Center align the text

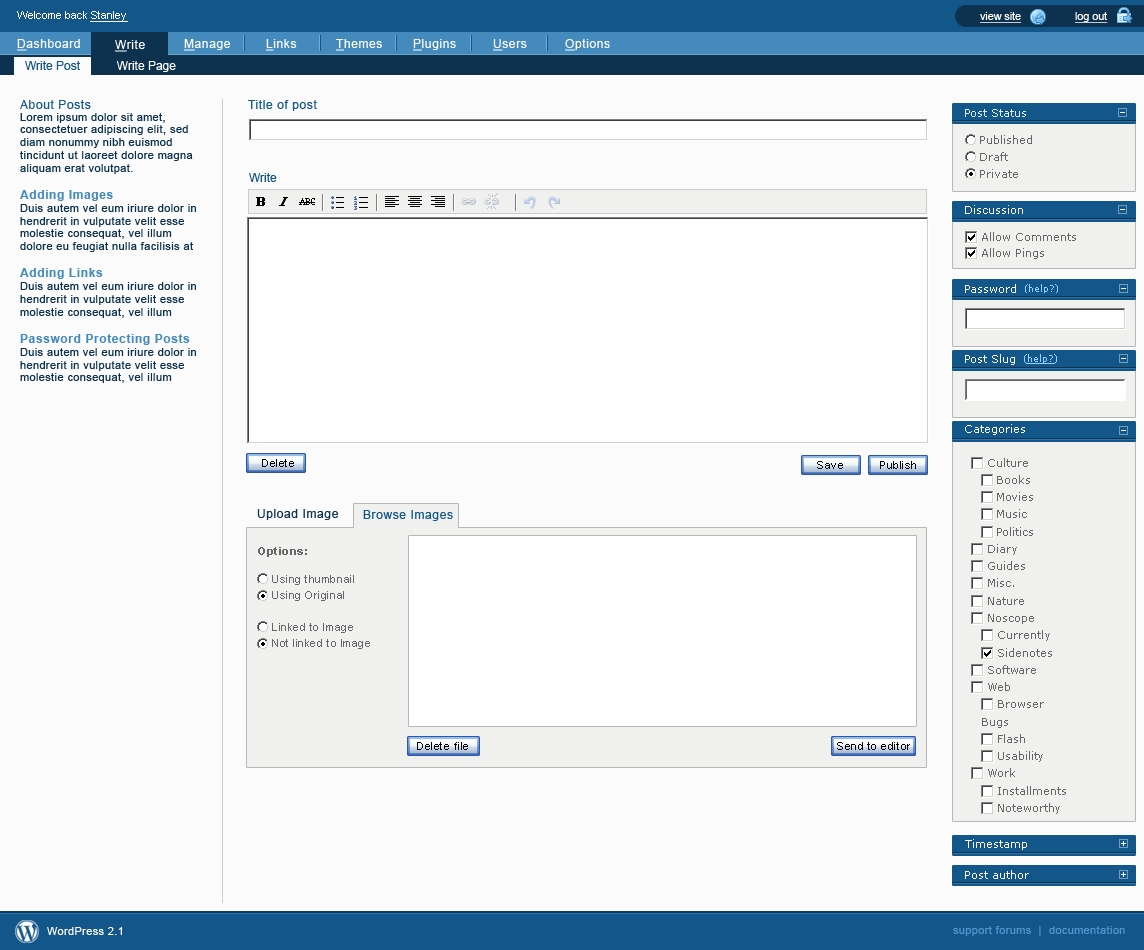point(415,202)
